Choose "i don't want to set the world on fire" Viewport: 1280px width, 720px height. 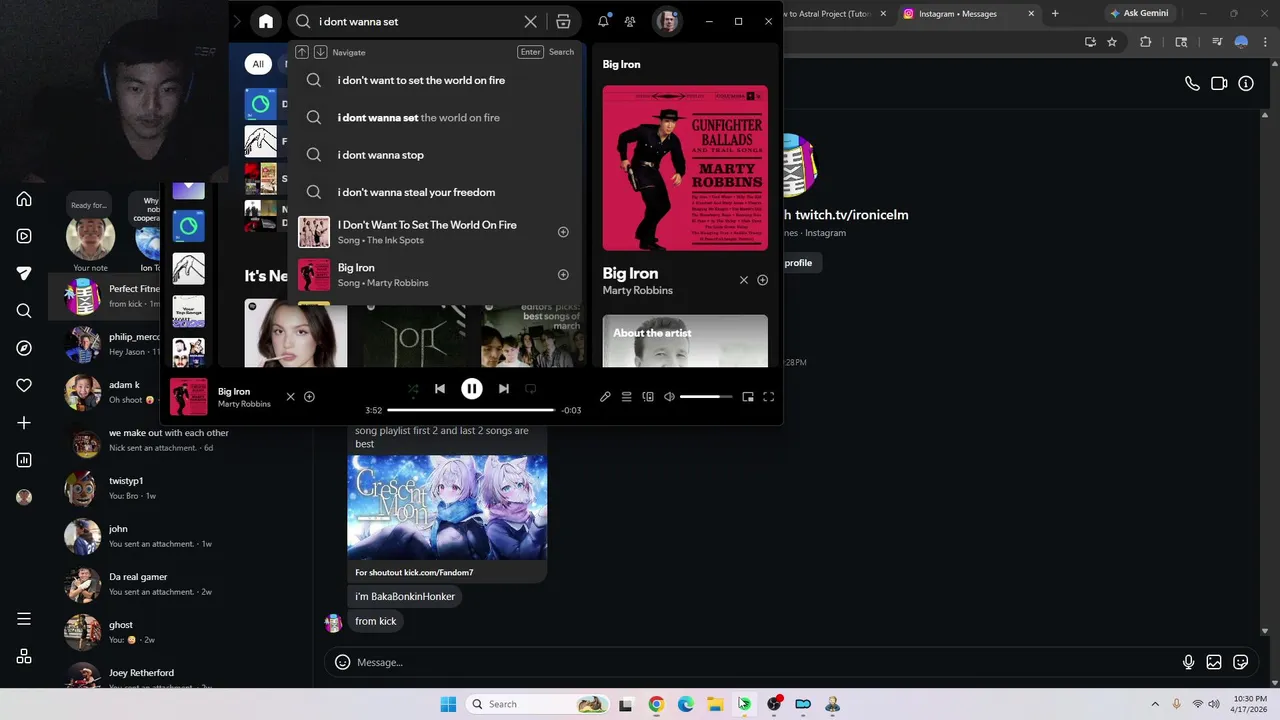(x=434, y=80)
